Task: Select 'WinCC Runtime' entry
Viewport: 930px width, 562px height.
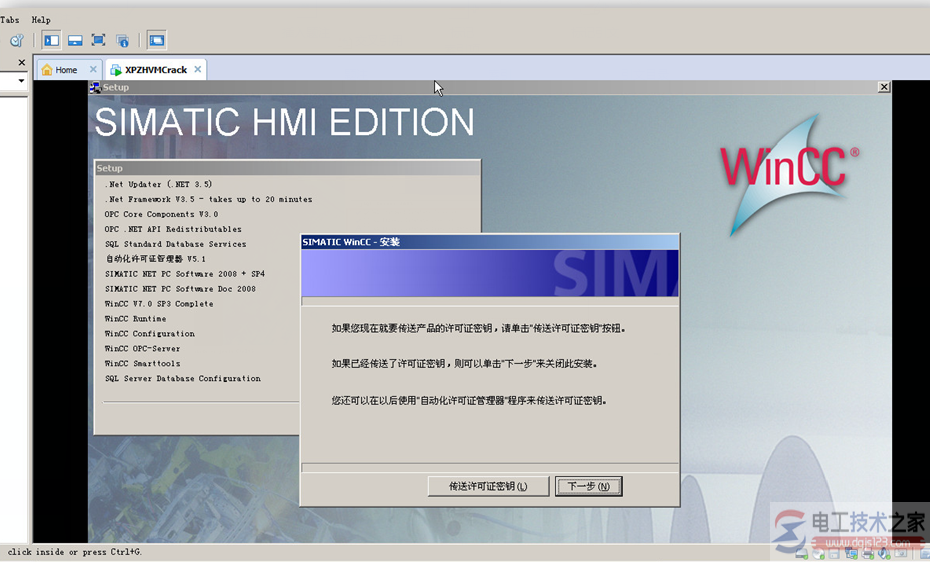Action: (x=135, y=318)
